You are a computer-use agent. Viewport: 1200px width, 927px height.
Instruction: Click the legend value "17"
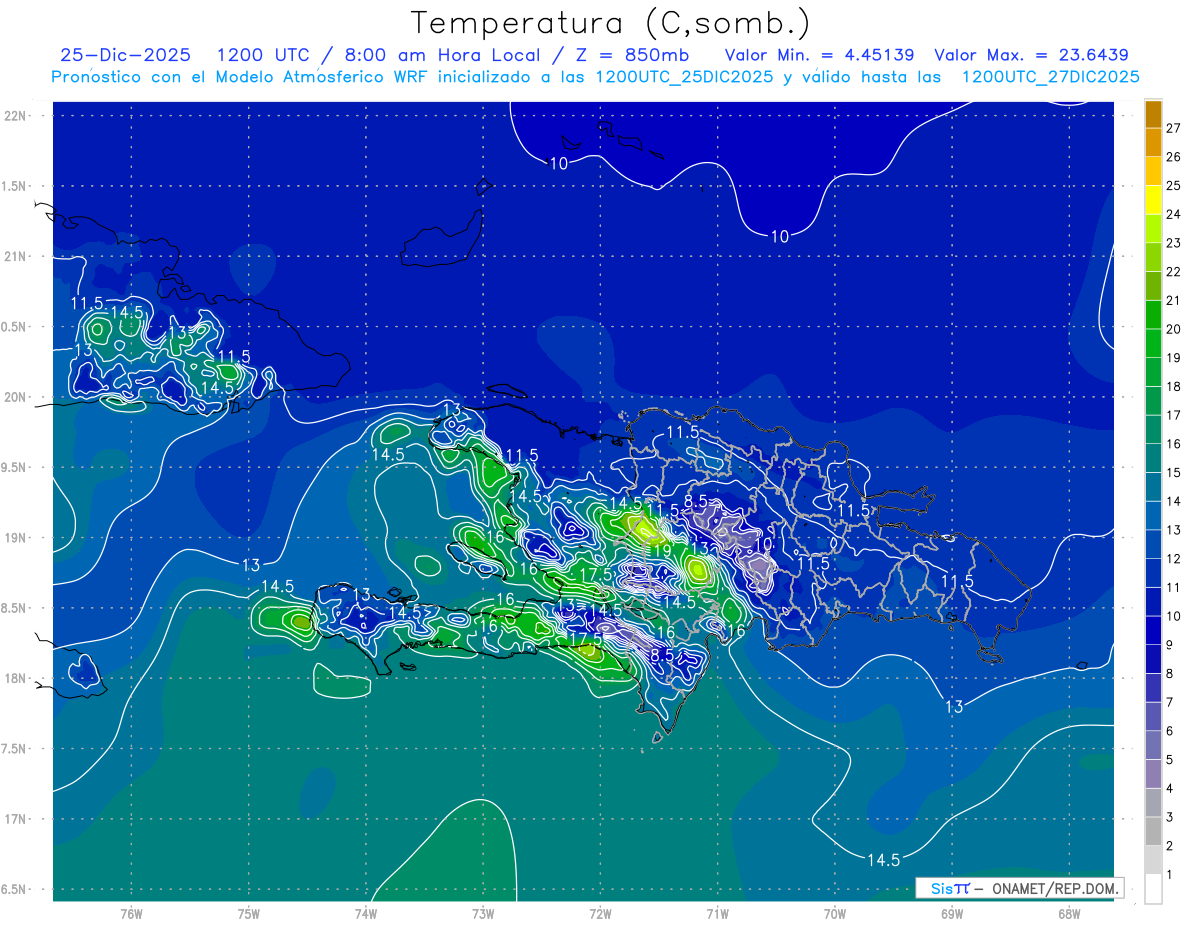1173,415
